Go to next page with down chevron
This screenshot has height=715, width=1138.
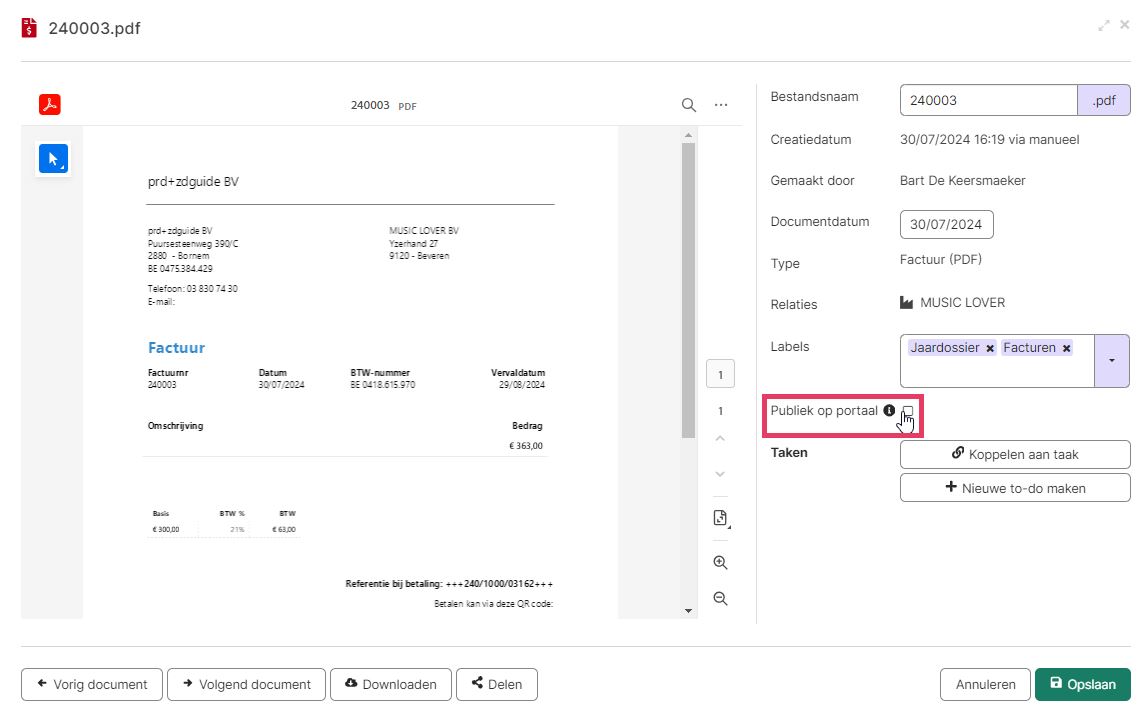point(720,474)
